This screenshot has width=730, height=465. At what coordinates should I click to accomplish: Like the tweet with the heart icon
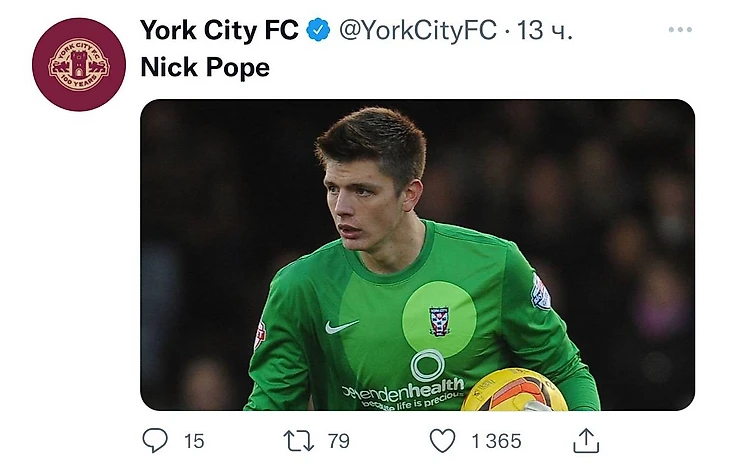(x=442, y=440)
